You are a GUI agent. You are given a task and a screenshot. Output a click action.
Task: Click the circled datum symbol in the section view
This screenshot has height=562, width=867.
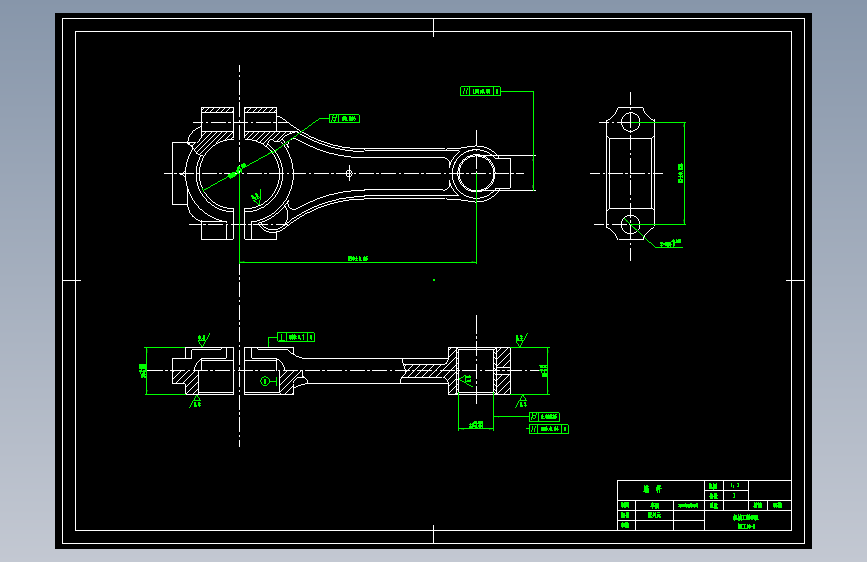click(x=265, y=381)
